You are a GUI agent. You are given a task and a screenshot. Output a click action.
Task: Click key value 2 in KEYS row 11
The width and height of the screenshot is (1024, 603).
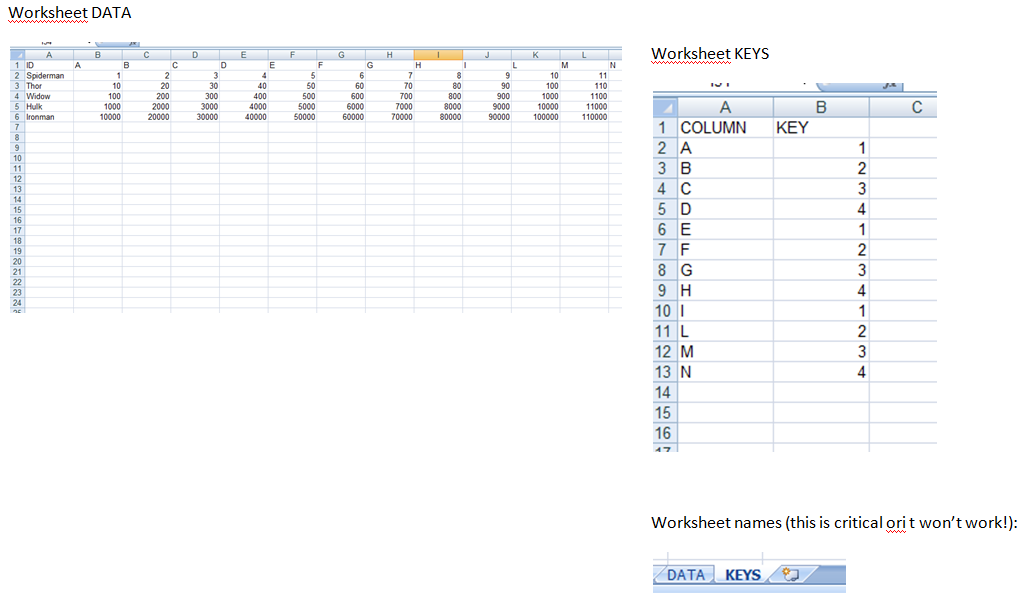(x=821, y=331)
